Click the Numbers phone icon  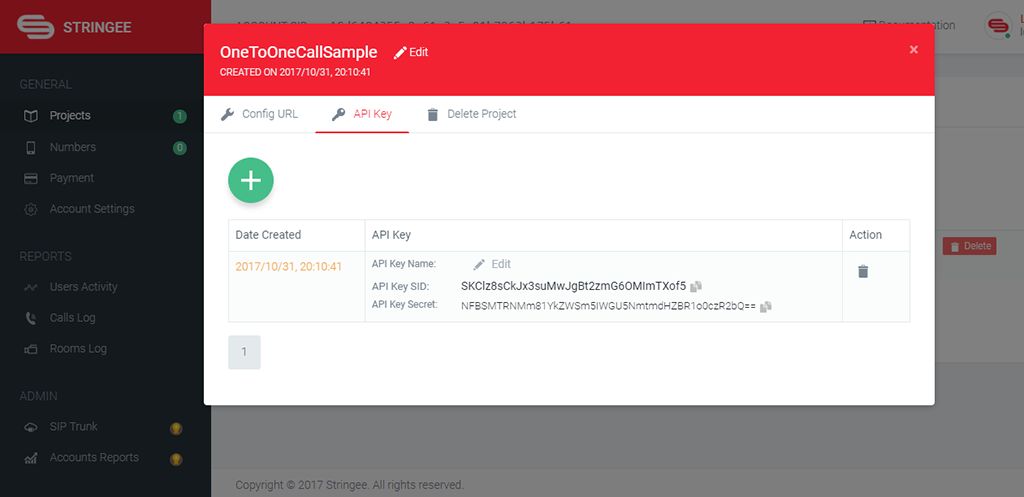tap(31, 148)
